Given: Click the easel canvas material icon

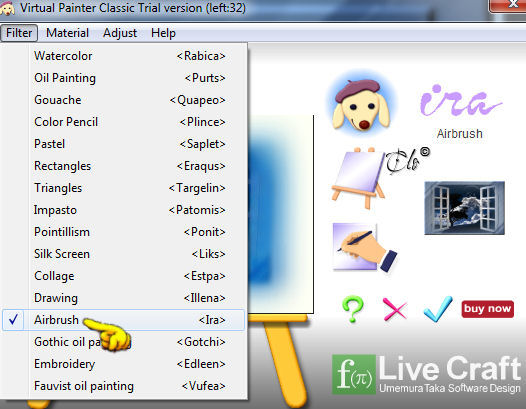Looking at the screenshot, I should pyautogui.click(x=358, y=178).
